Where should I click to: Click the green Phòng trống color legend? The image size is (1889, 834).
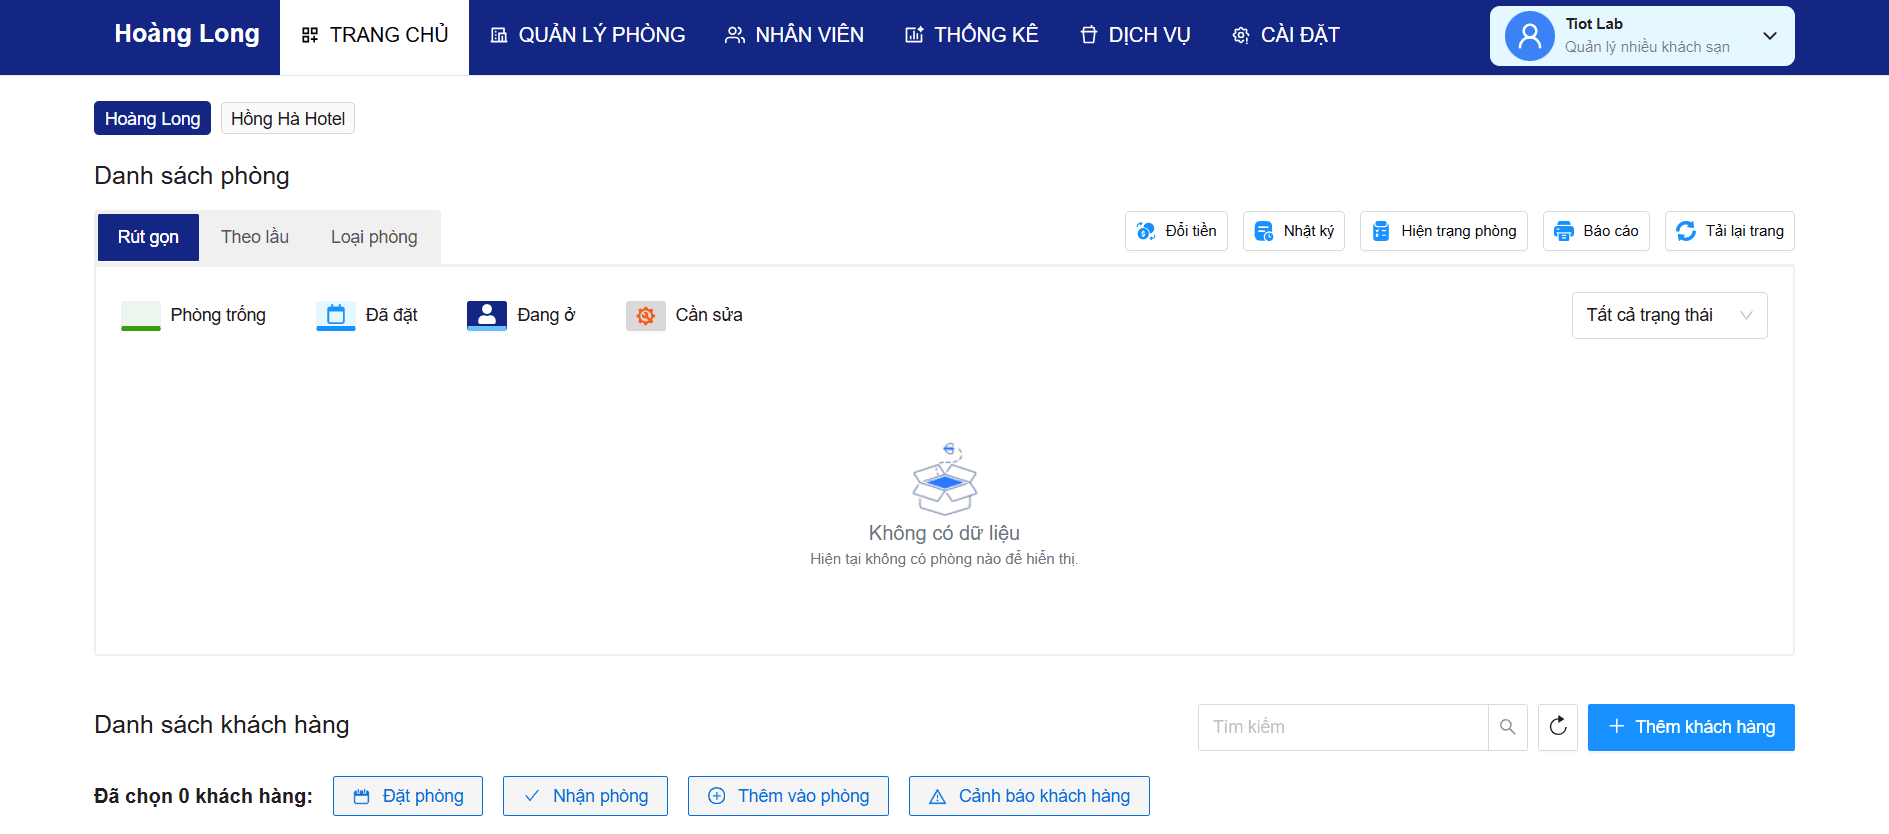141,315
